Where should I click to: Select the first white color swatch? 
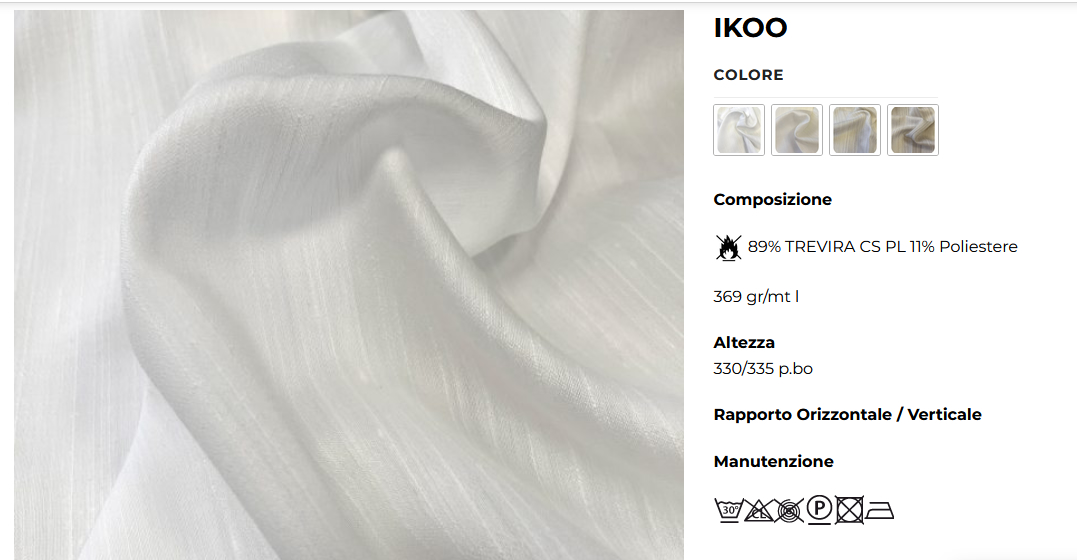(x=739, y=130)
